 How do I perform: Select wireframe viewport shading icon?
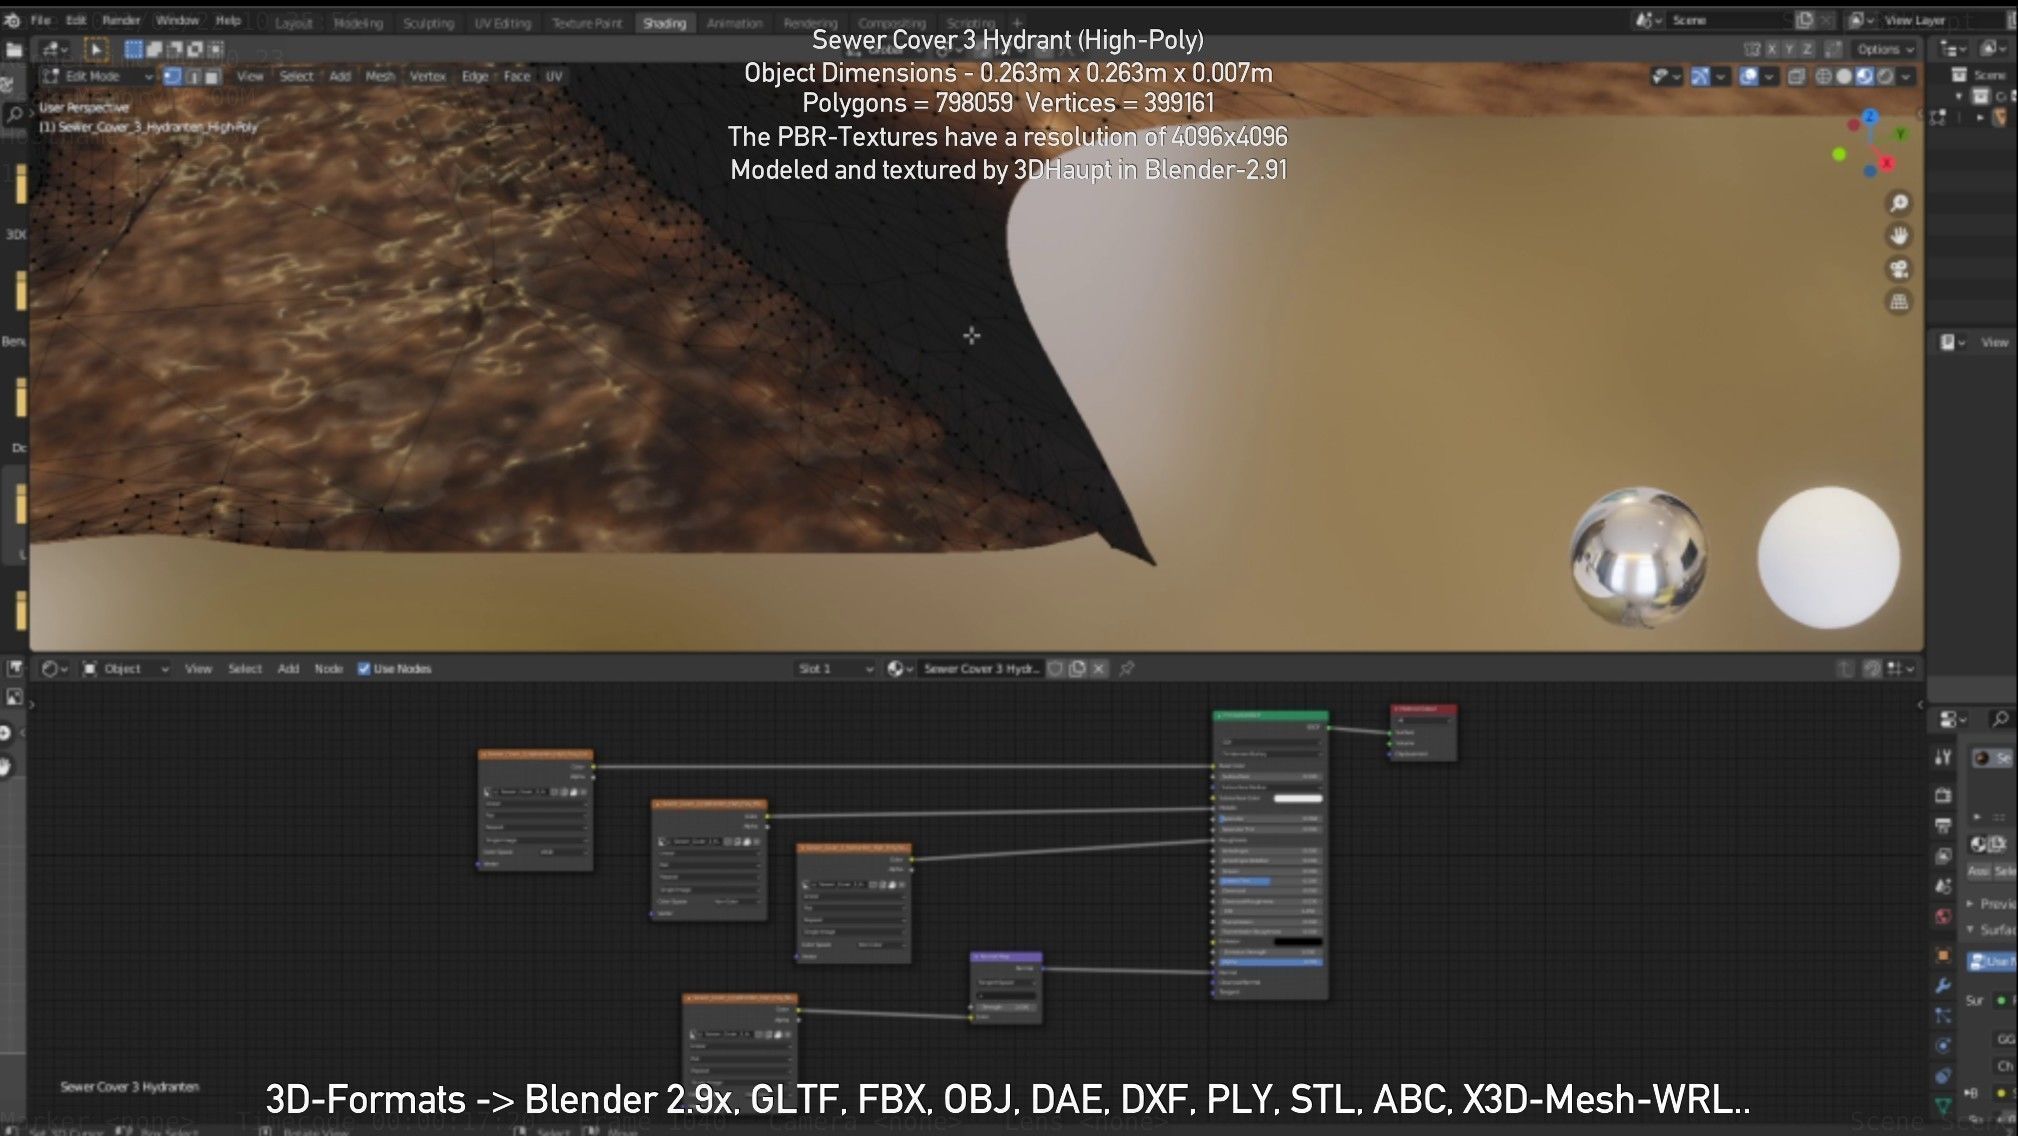pyautogui.click(x=1823, y=77)
